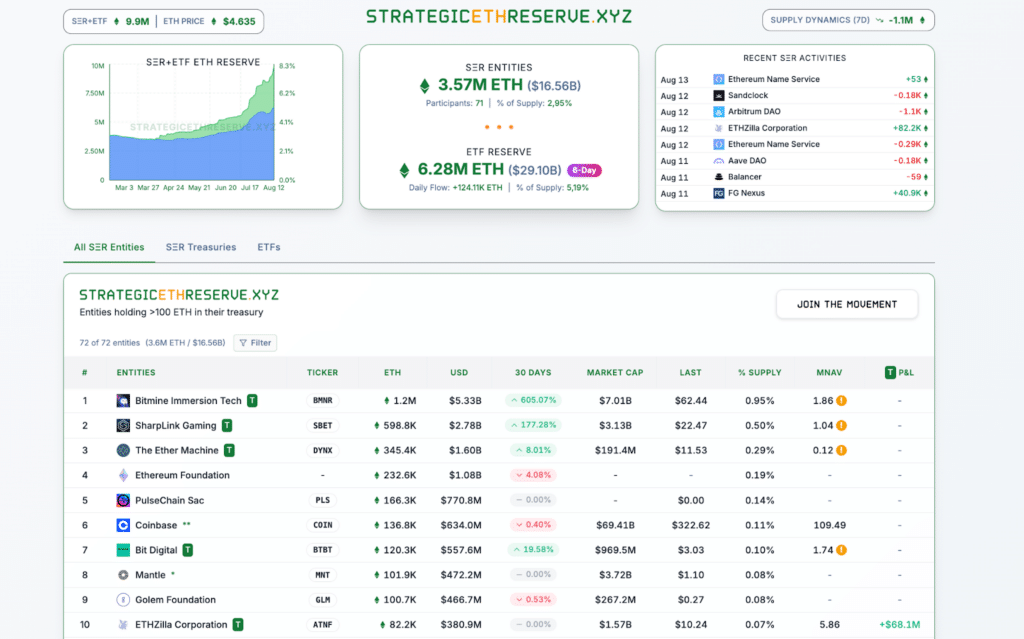Viewport: 1024px width, 639px height.
Task: Click the Ethereum Foundation logo icon
Action: click(123, 475)
